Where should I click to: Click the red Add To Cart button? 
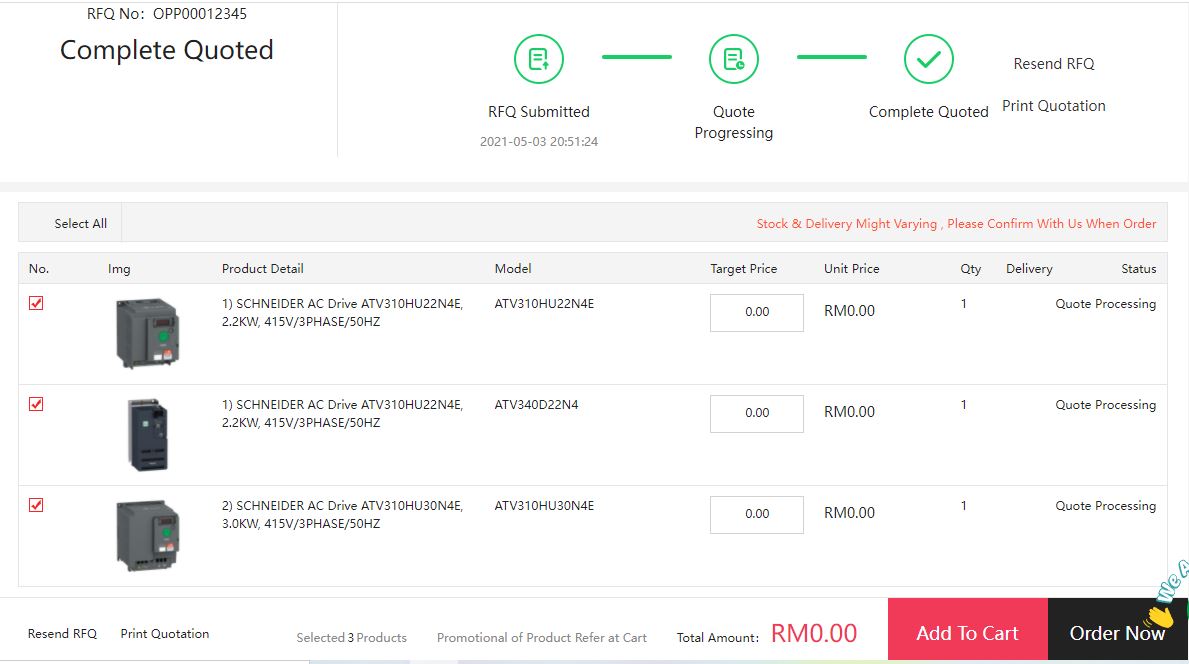coord(968,629)
